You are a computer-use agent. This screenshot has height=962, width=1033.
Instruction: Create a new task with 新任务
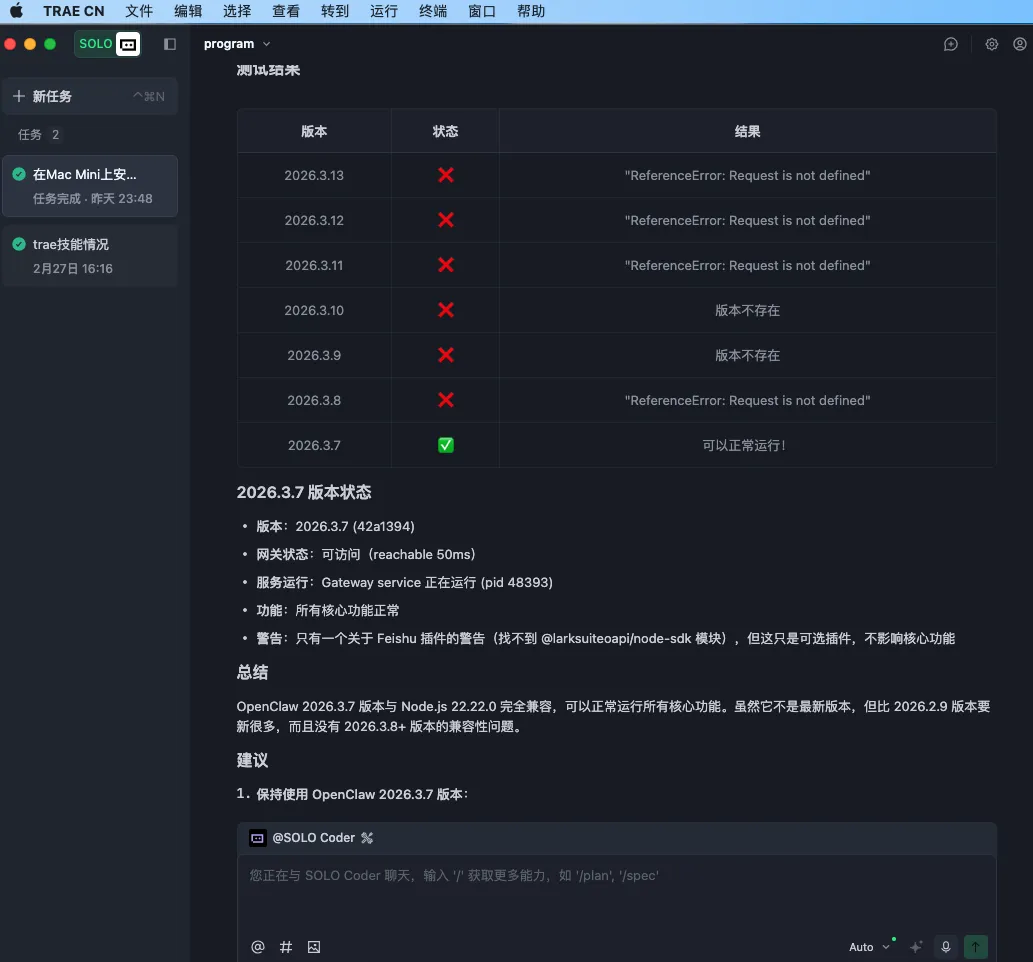90,96
